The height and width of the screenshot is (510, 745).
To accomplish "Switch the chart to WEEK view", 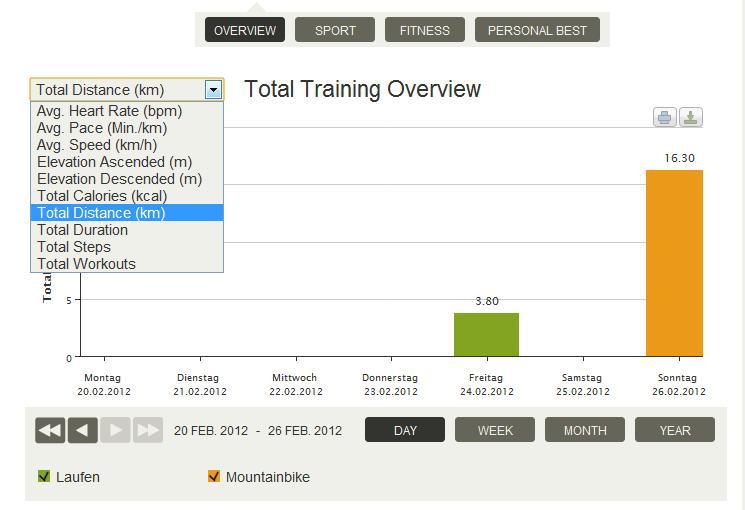I will 495,430.
